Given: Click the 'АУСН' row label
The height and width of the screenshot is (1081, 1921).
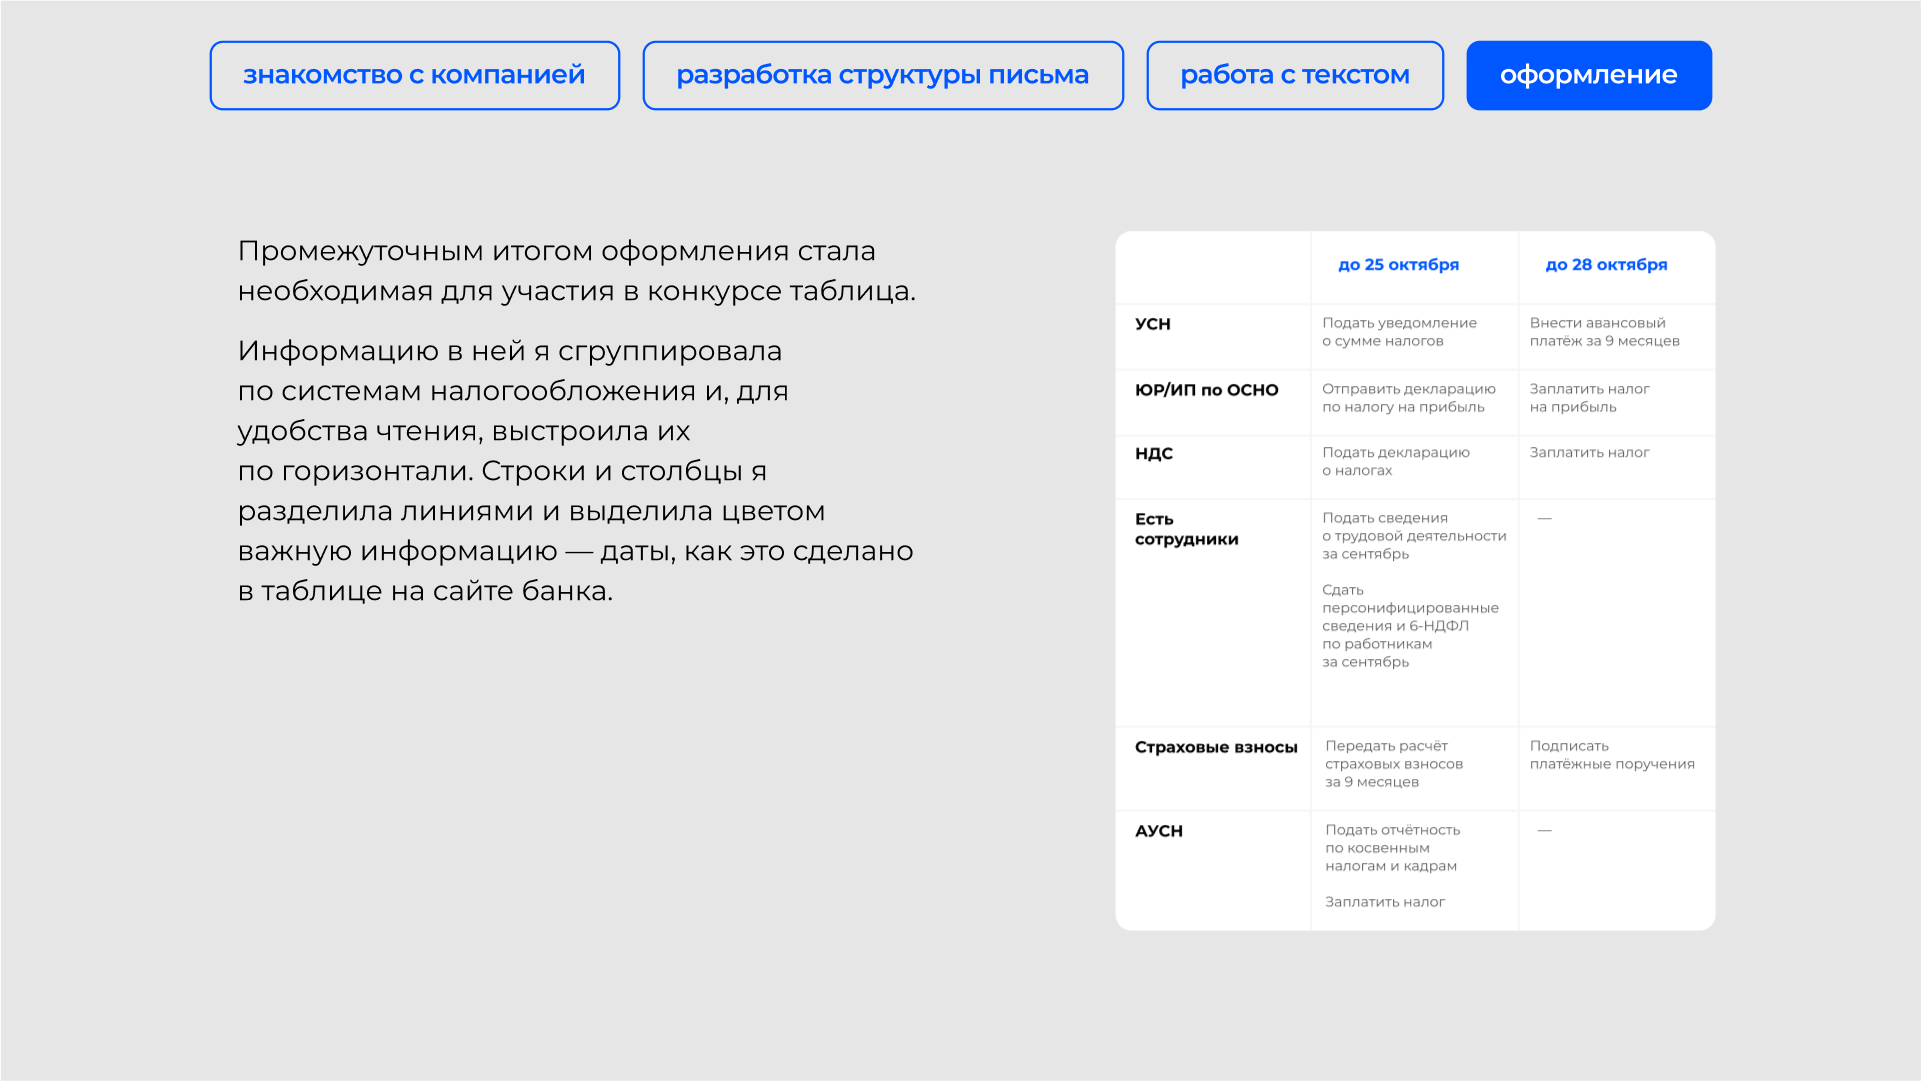Looking at the screenshot, I should coord(1158,831).
